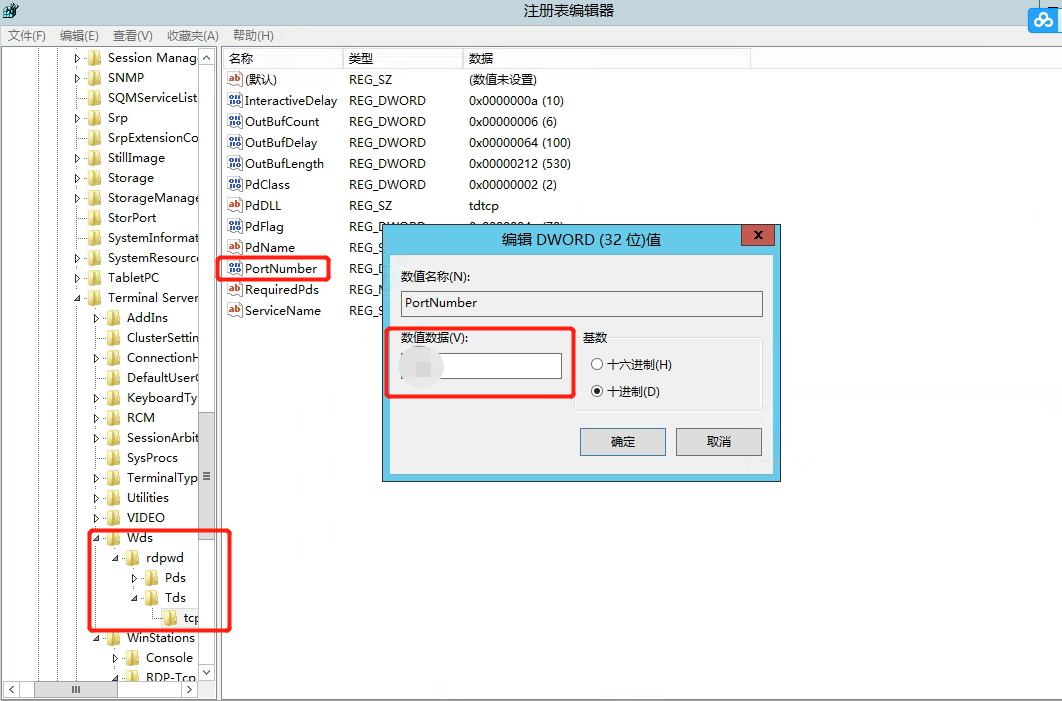This screenshot has width=1062, height=701.
Task: Click the 数据 column header
Action: point(607,58)
